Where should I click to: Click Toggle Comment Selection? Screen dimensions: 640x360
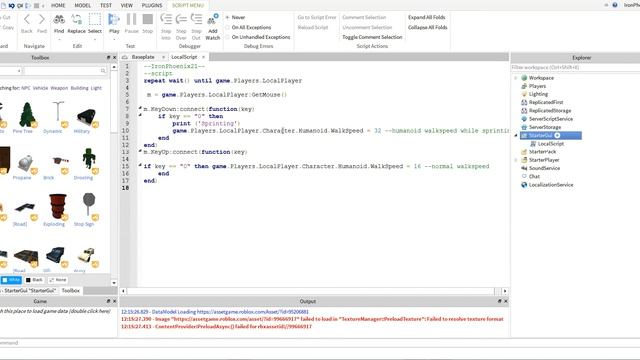click(x=372, y=37)
